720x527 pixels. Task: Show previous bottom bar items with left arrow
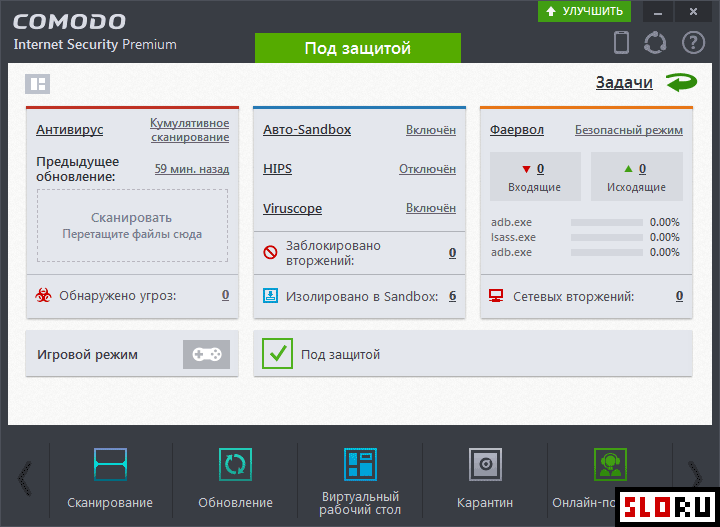[x=24, y=478]
